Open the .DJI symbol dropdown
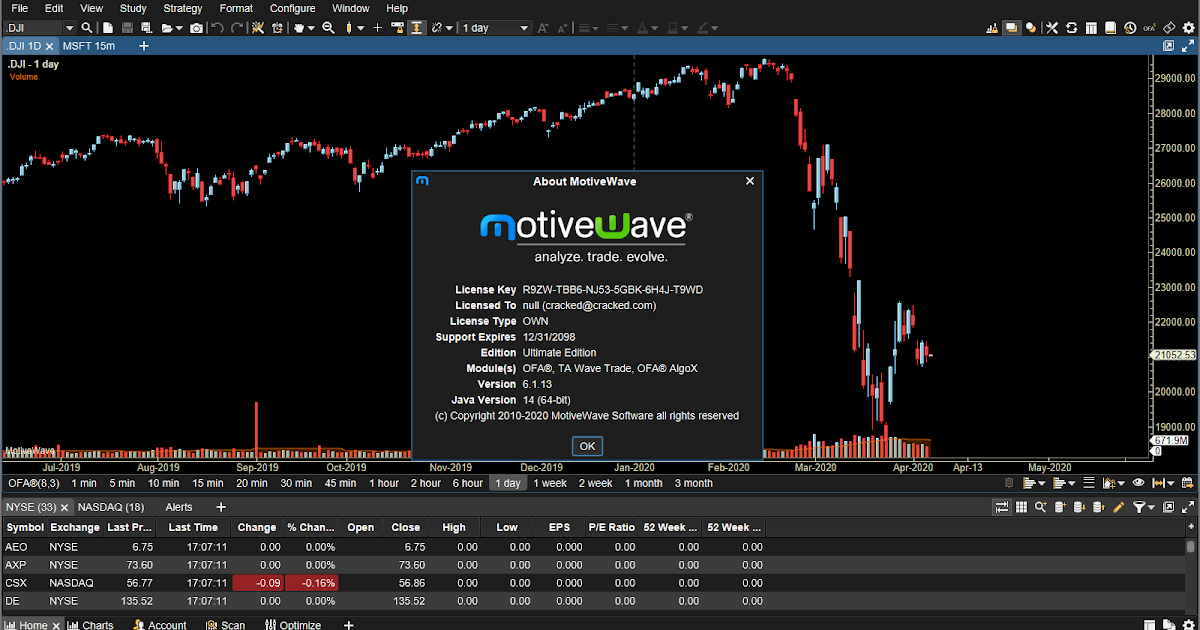 69,28
